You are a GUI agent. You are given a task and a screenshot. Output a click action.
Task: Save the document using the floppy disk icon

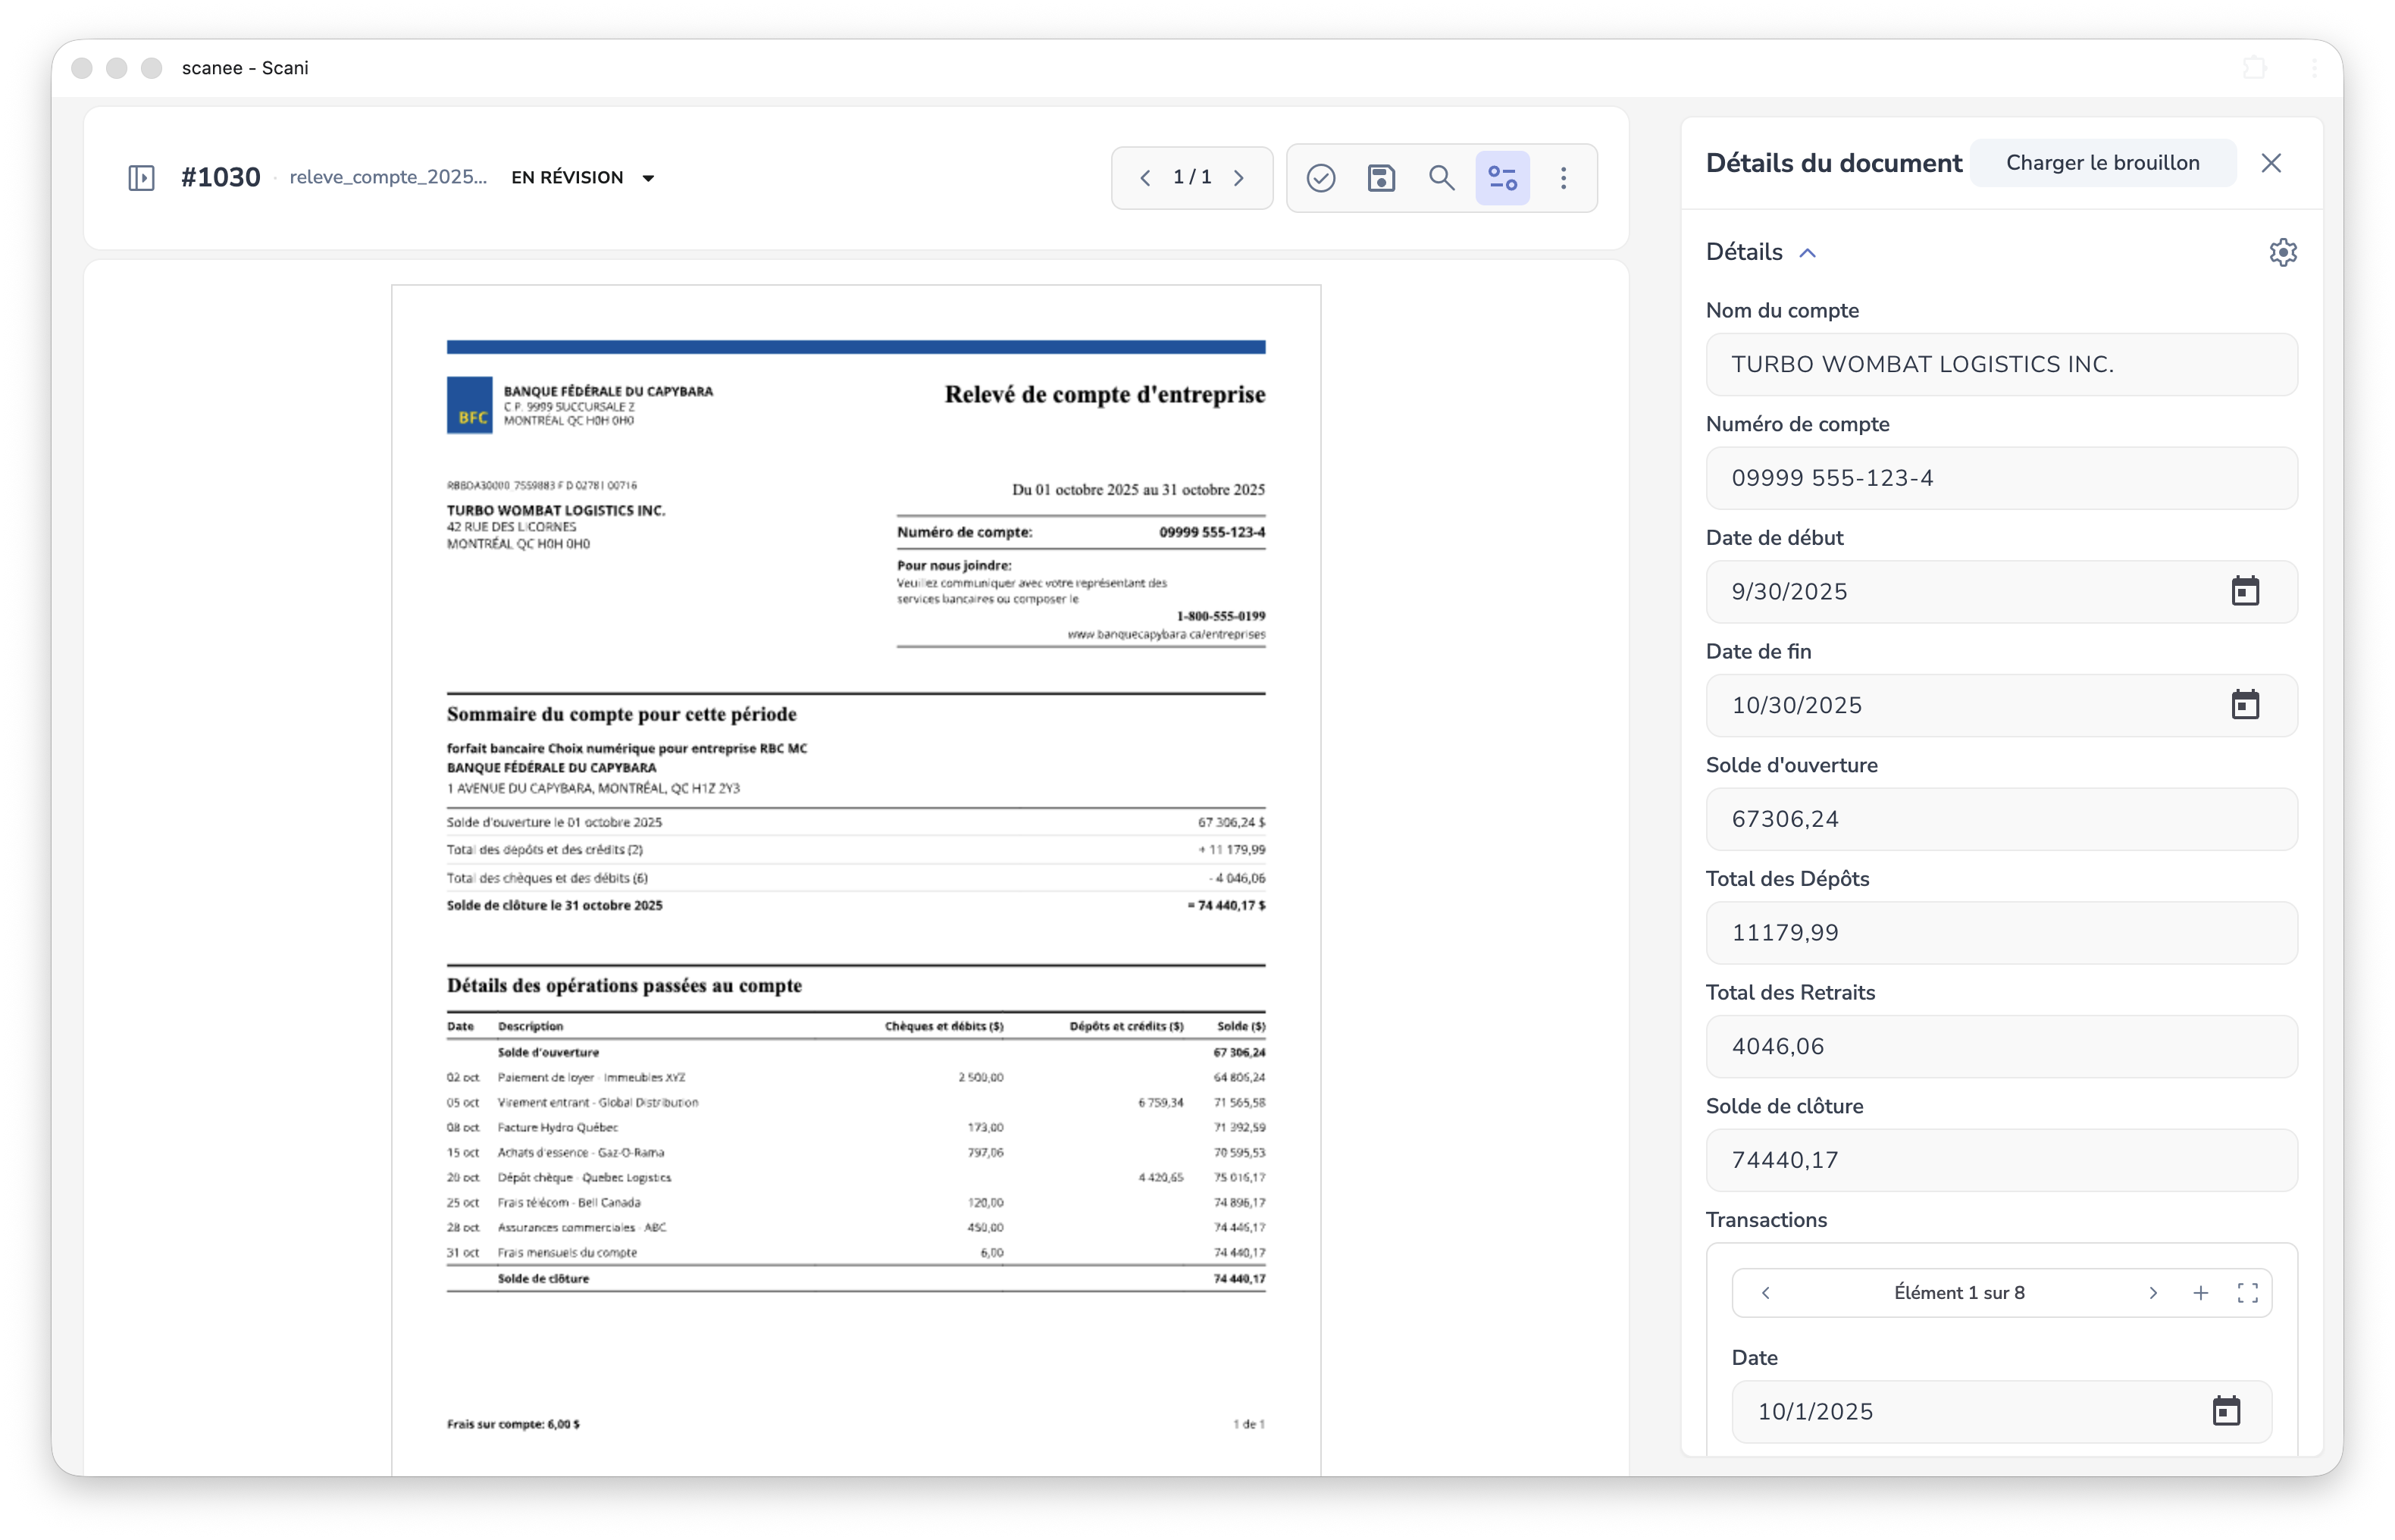click(x=1381, y=177)
